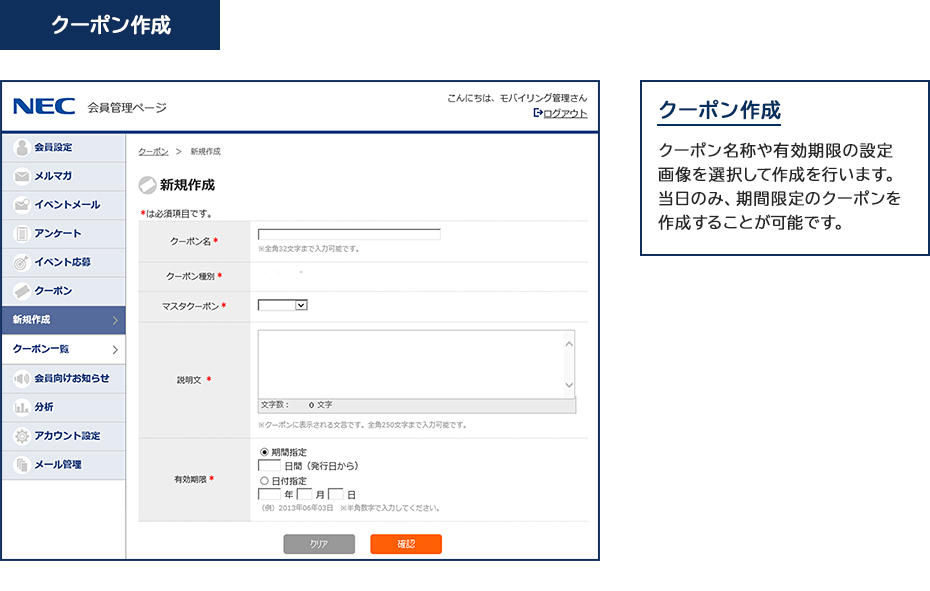Click the 月 month input field

304,494
